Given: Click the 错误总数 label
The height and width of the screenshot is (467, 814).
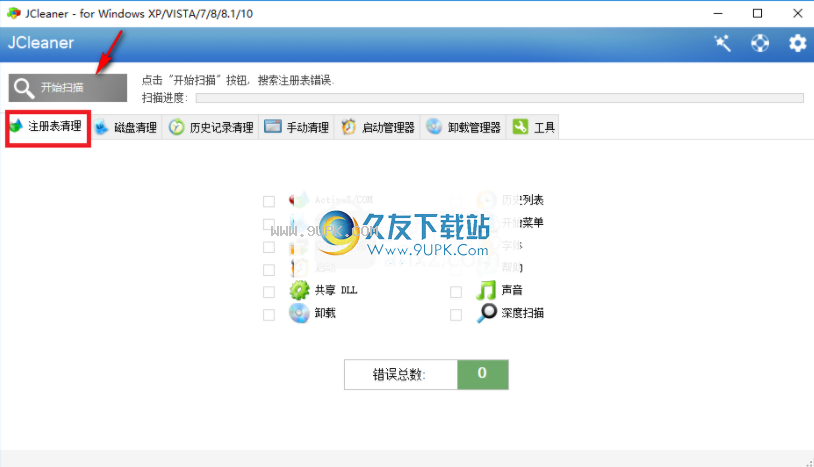Looking at the screenshot, I should pyautogui.click(x=399, y=375).
